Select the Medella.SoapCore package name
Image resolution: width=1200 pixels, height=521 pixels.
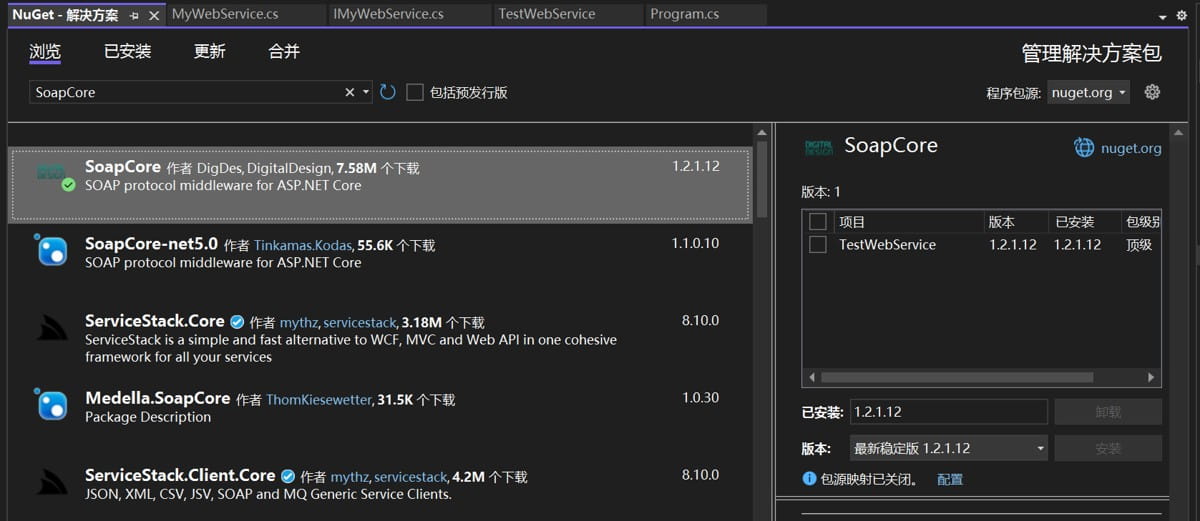[158, 397]
